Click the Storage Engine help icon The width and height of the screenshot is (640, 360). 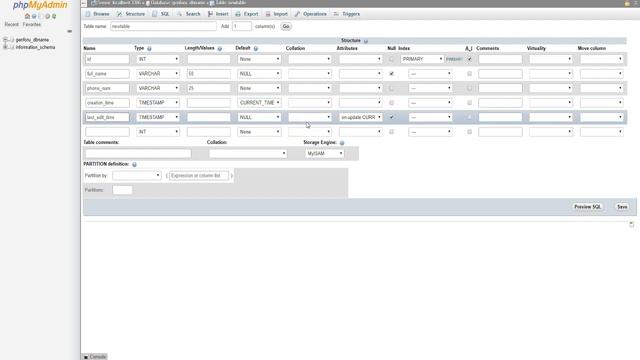pos(342,143)
